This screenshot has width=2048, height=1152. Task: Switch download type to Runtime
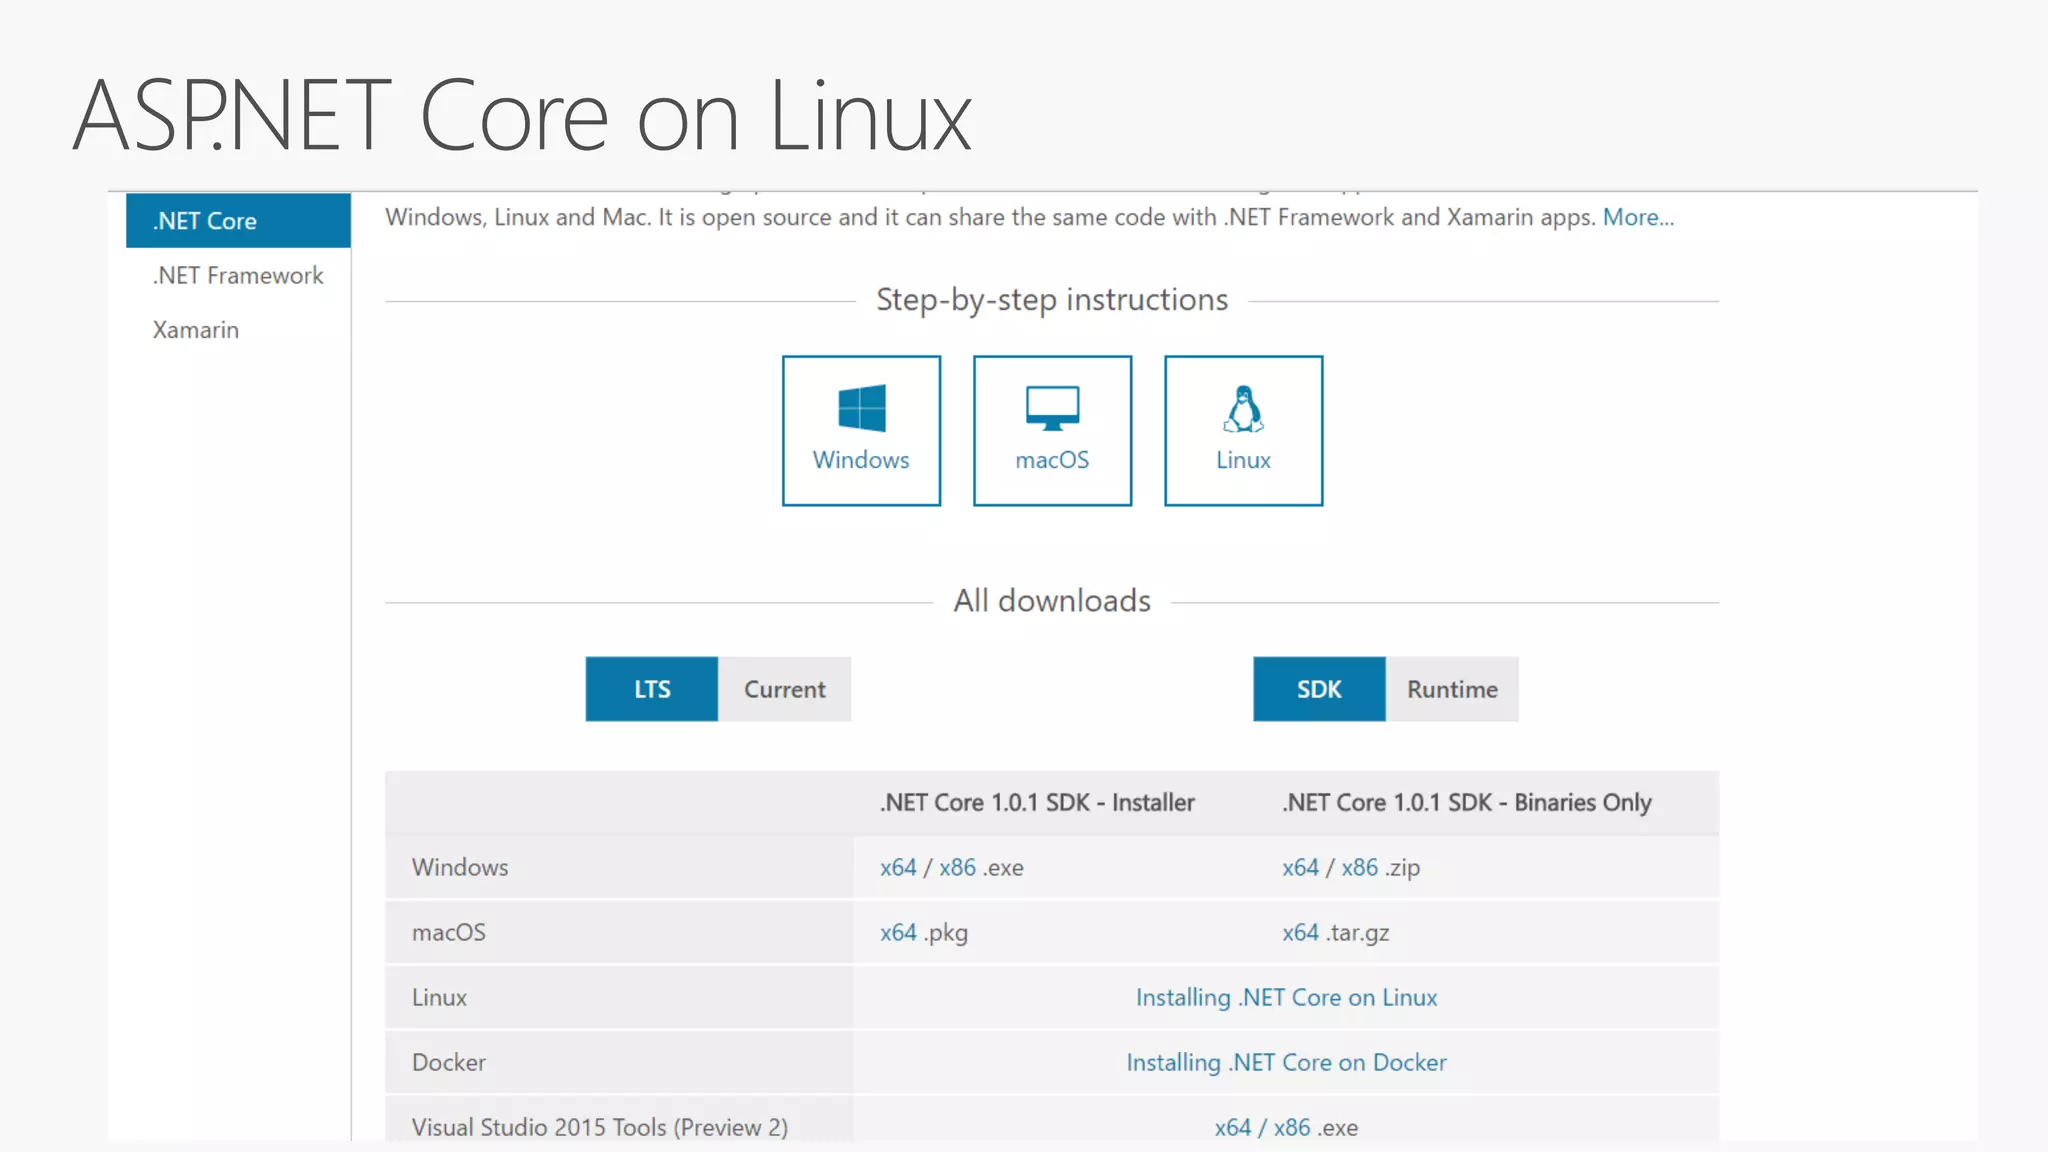tap(1451, 689)
